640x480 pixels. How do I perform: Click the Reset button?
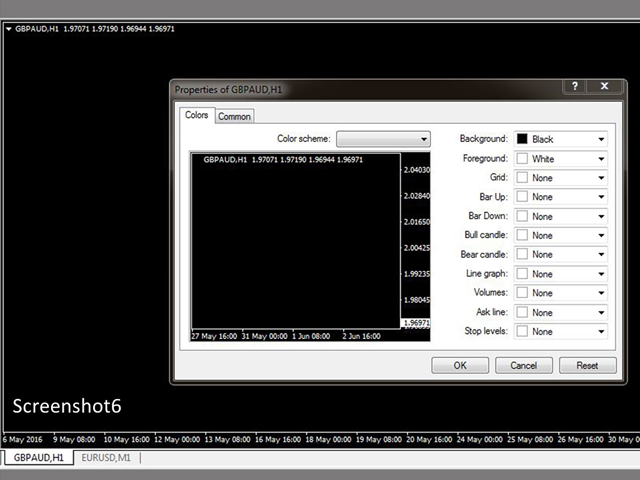pos(588,365)
